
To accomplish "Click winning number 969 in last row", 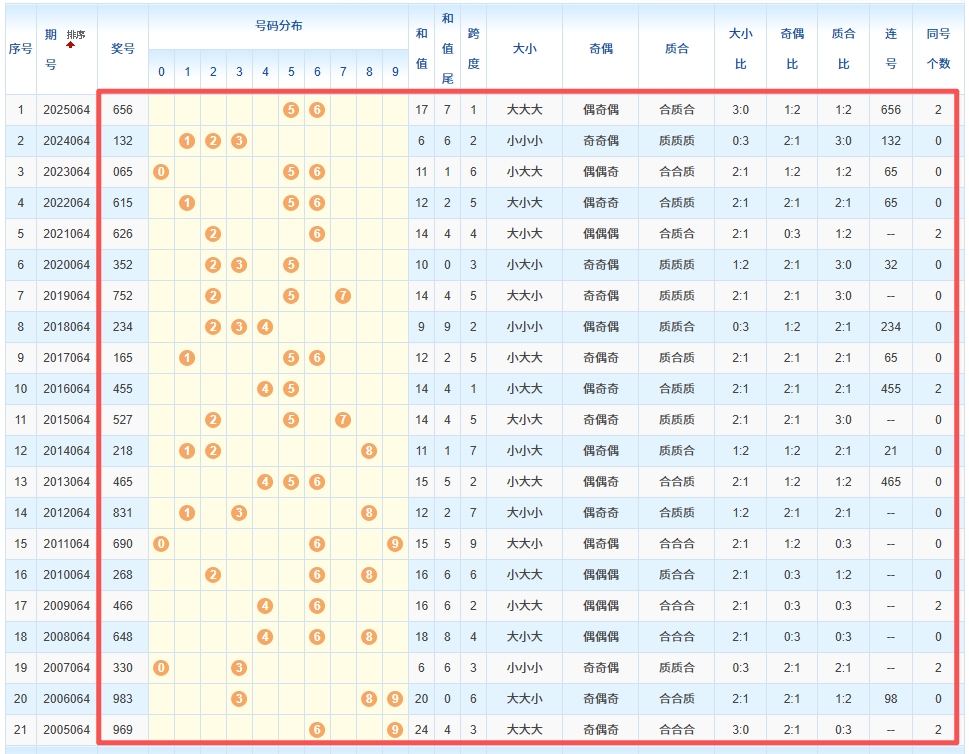I will [x=123, y=730].
